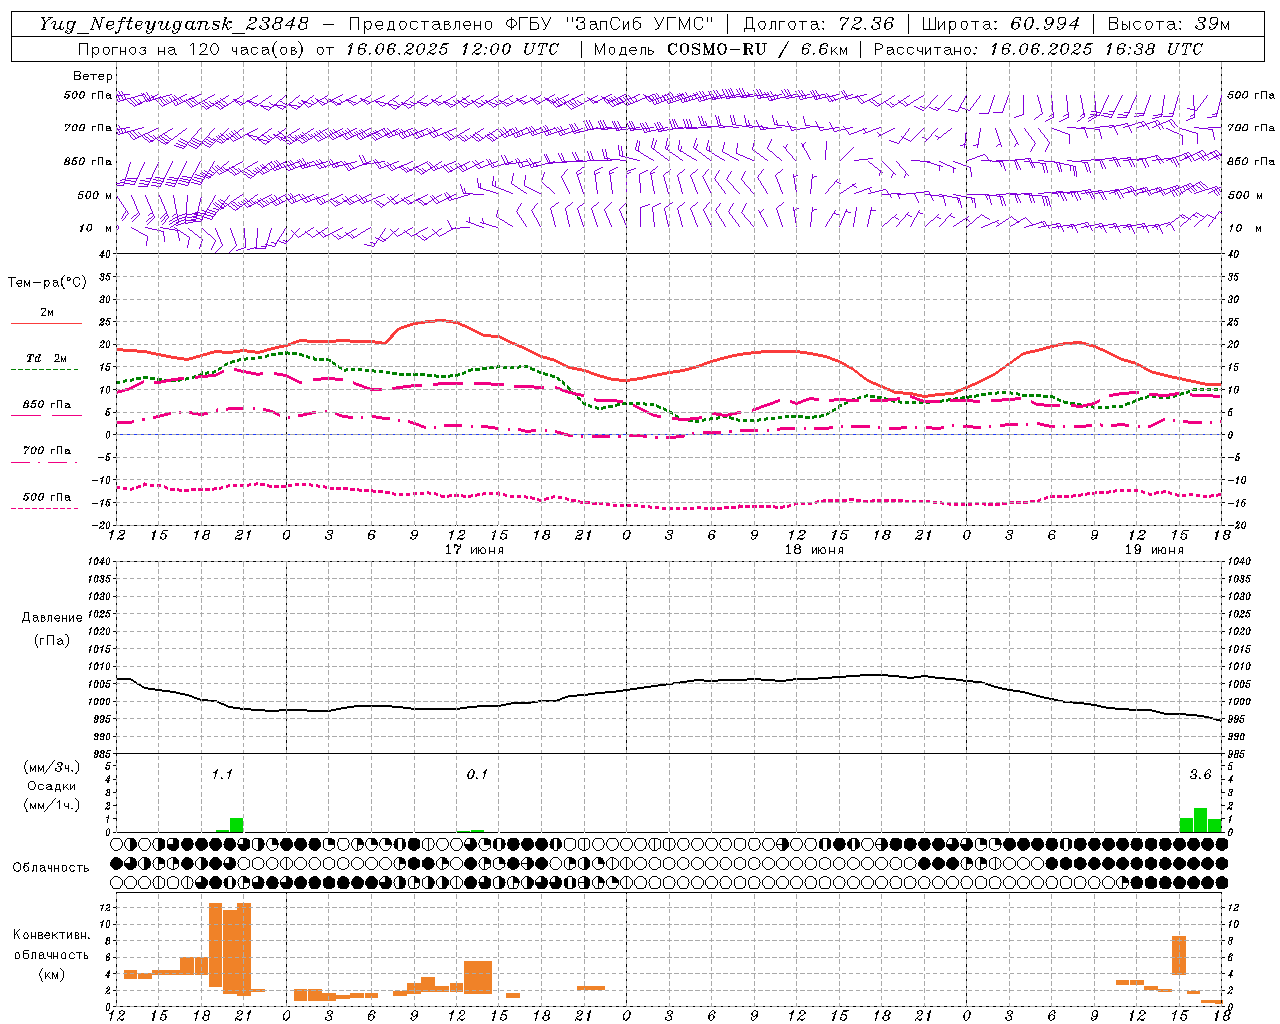Click the Широта: 60.994 header field
This screenshot has height=1024, width=1280.
(1000, 24)
